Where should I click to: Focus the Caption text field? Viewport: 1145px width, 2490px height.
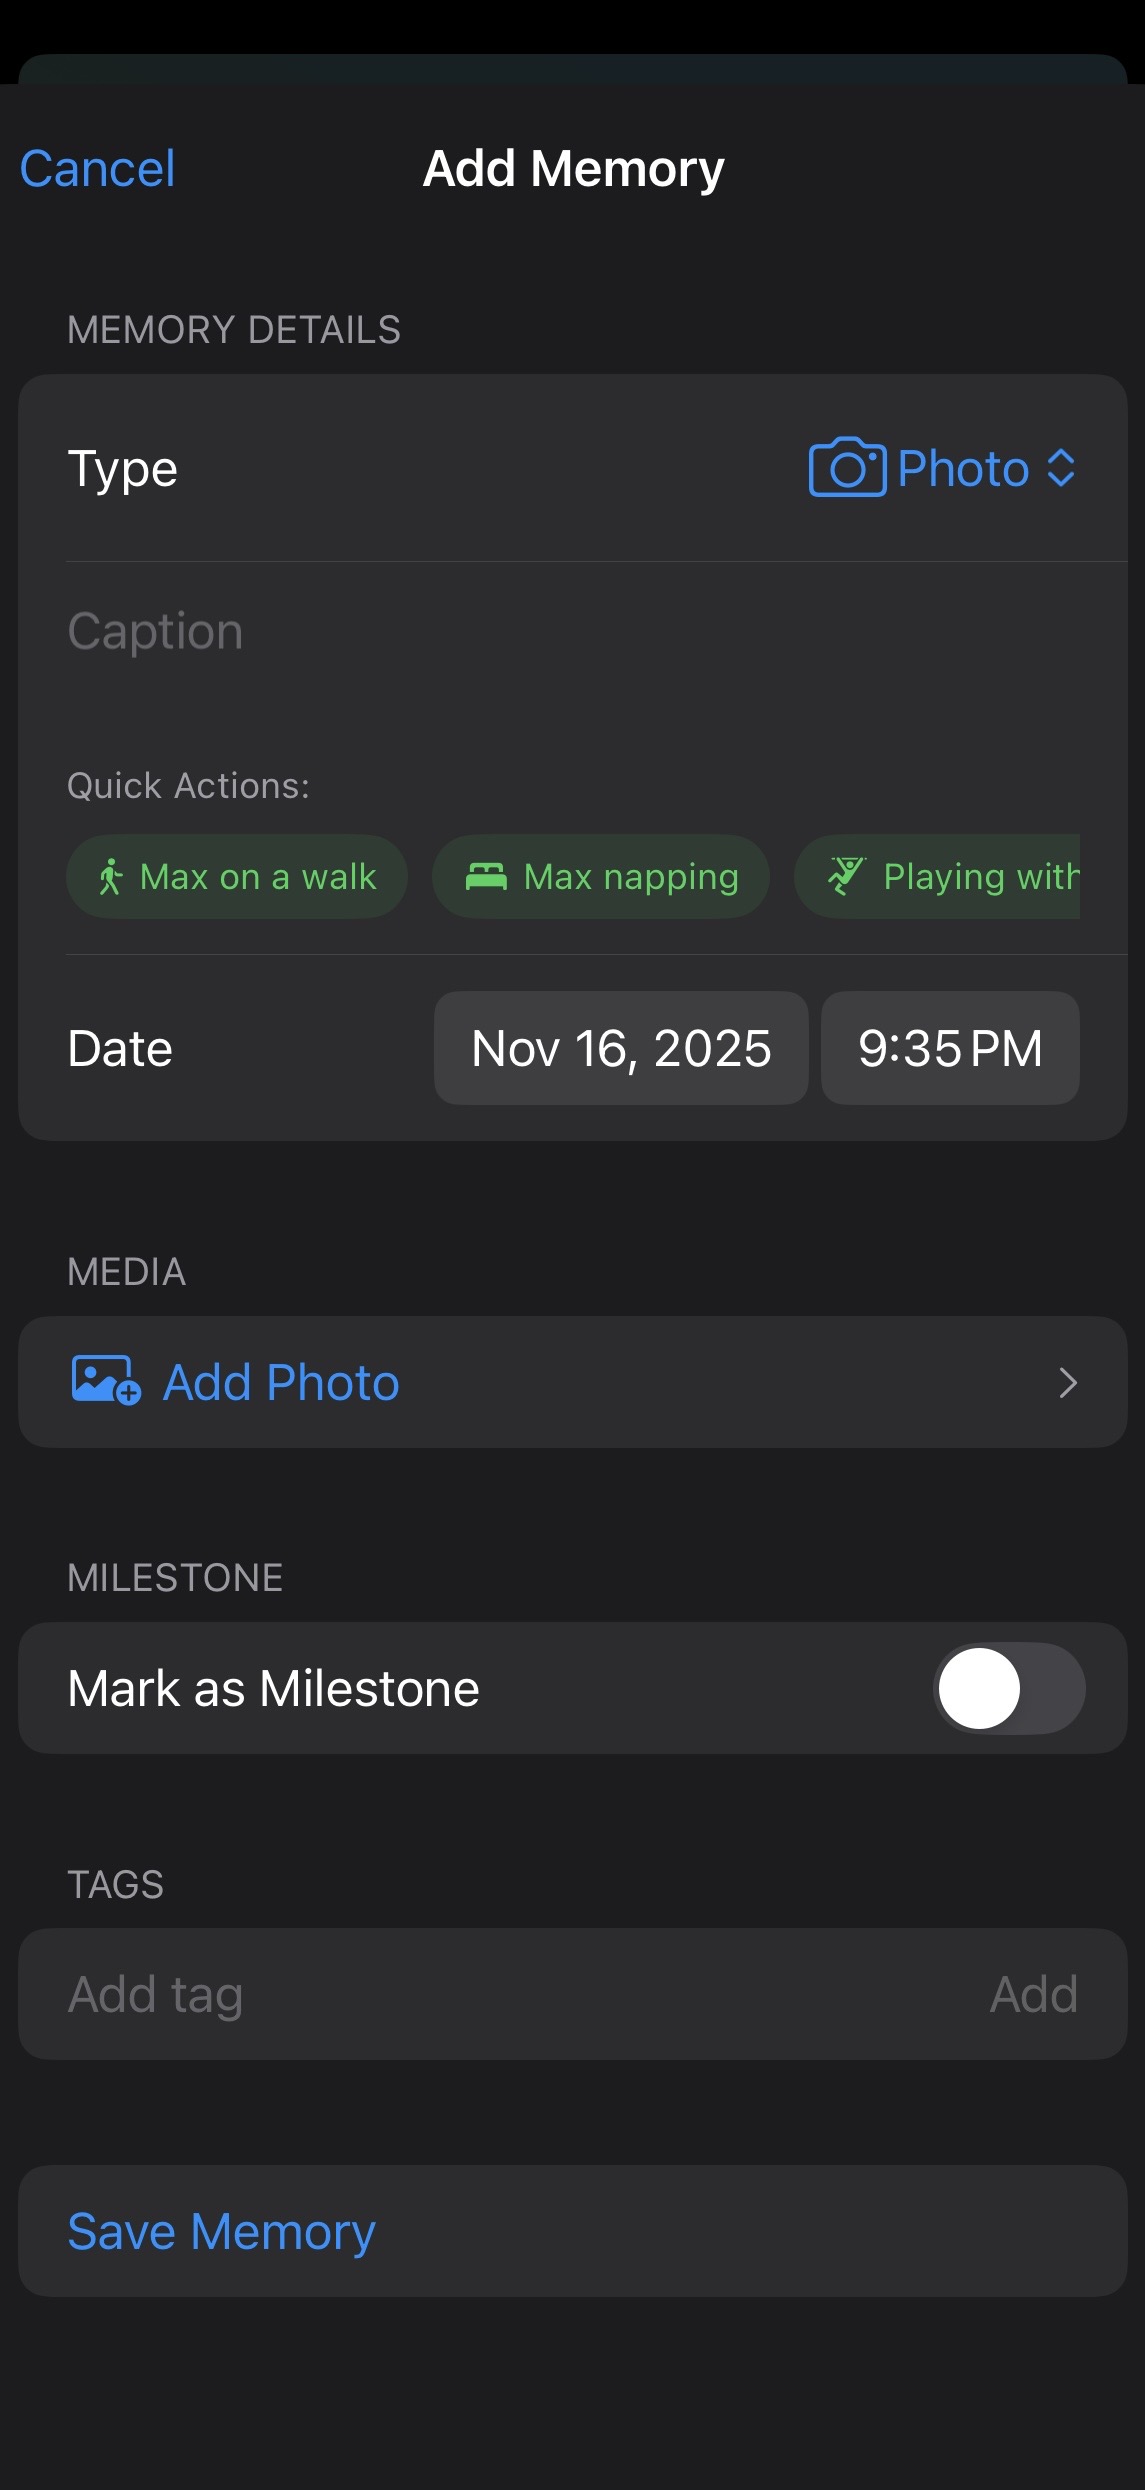(570, 632)
